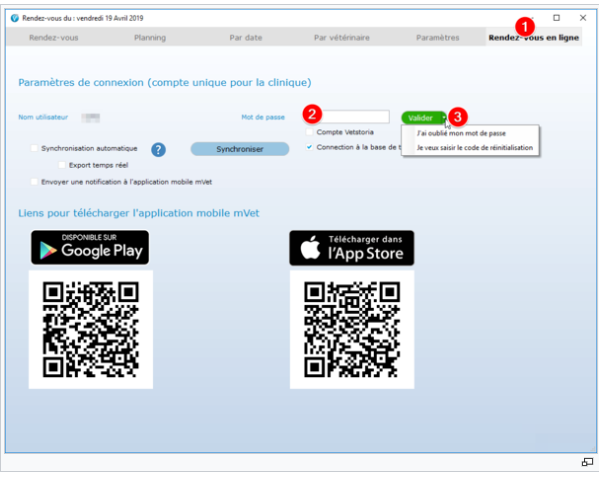Click the Synchroniser button

(240, 149)
